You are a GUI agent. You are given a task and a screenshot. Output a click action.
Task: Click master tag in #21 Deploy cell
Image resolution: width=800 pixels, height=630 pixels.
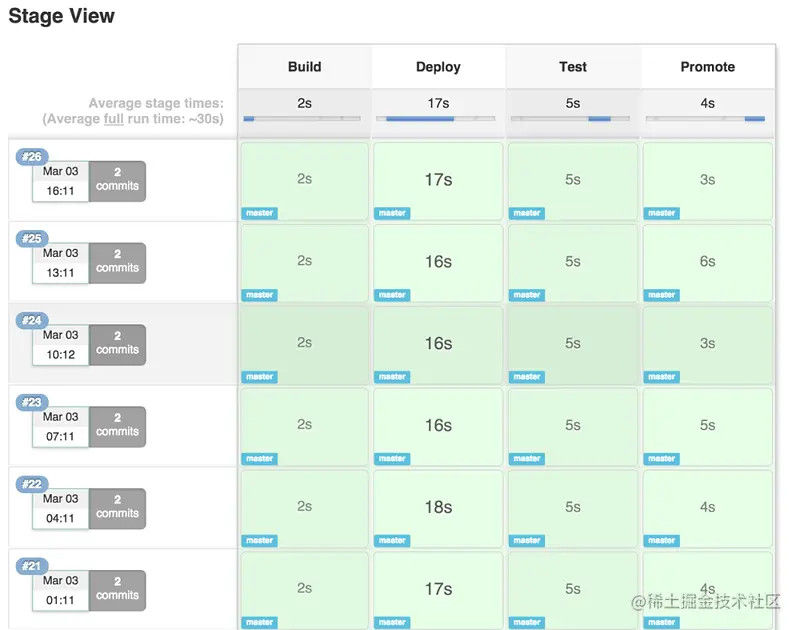click(x=392, y=622)
